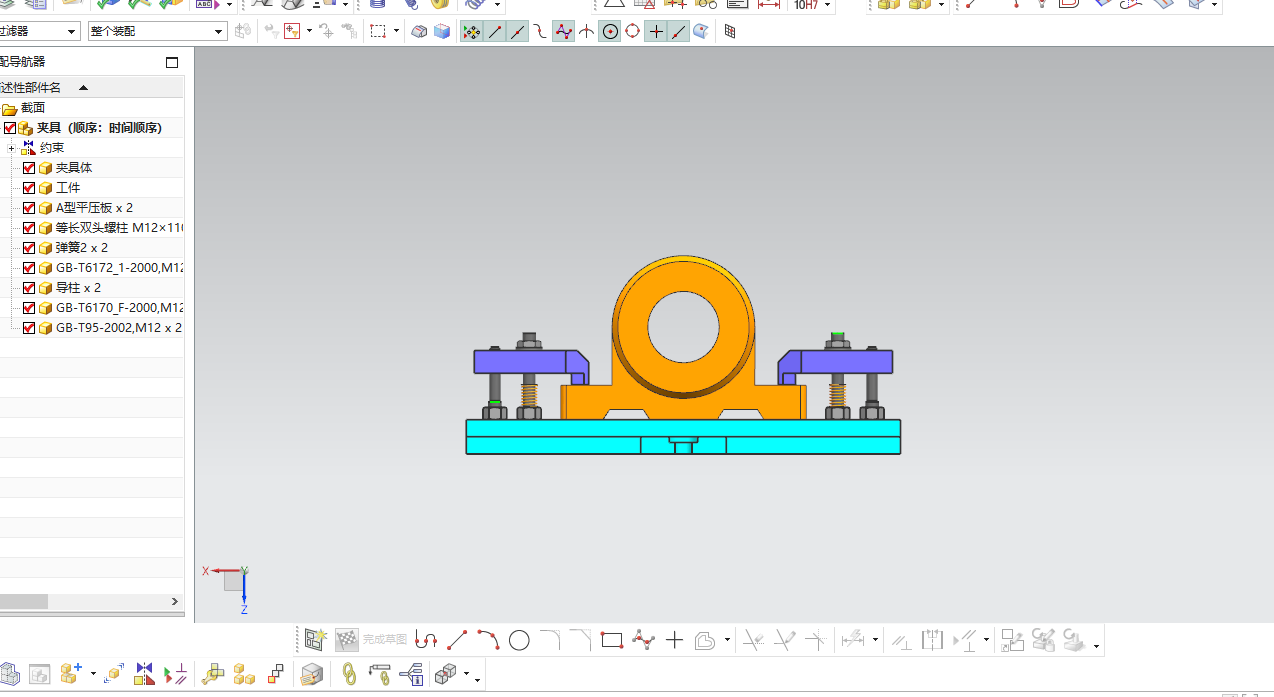Uncheck the 夹具体 component checkbox

29,168
